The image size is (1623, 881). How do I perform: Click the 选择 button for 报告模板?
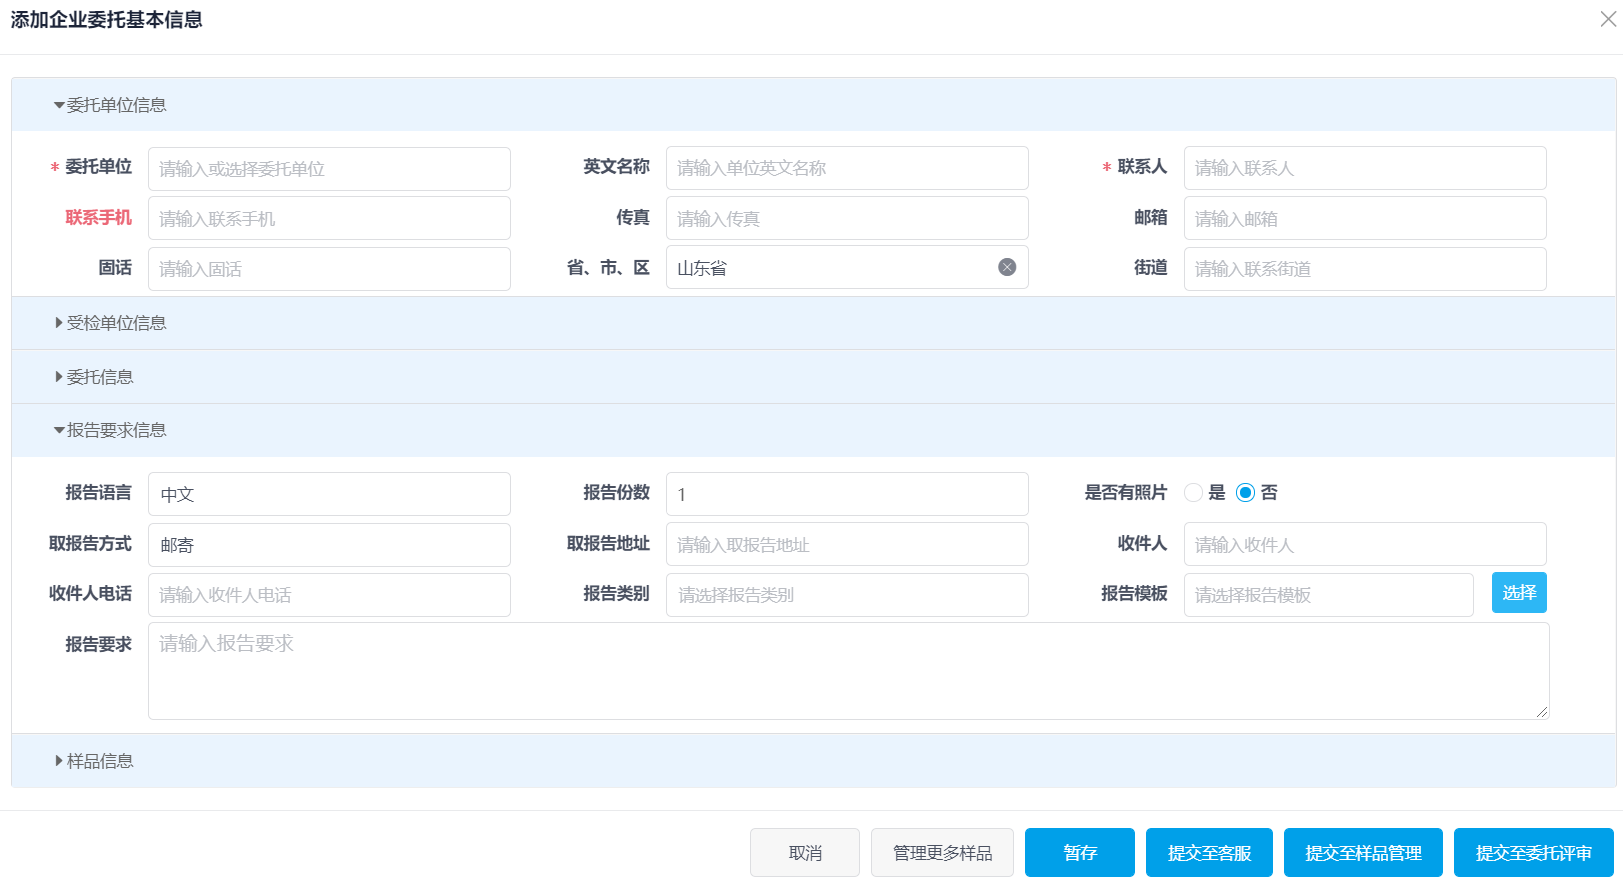(1519, 593)
